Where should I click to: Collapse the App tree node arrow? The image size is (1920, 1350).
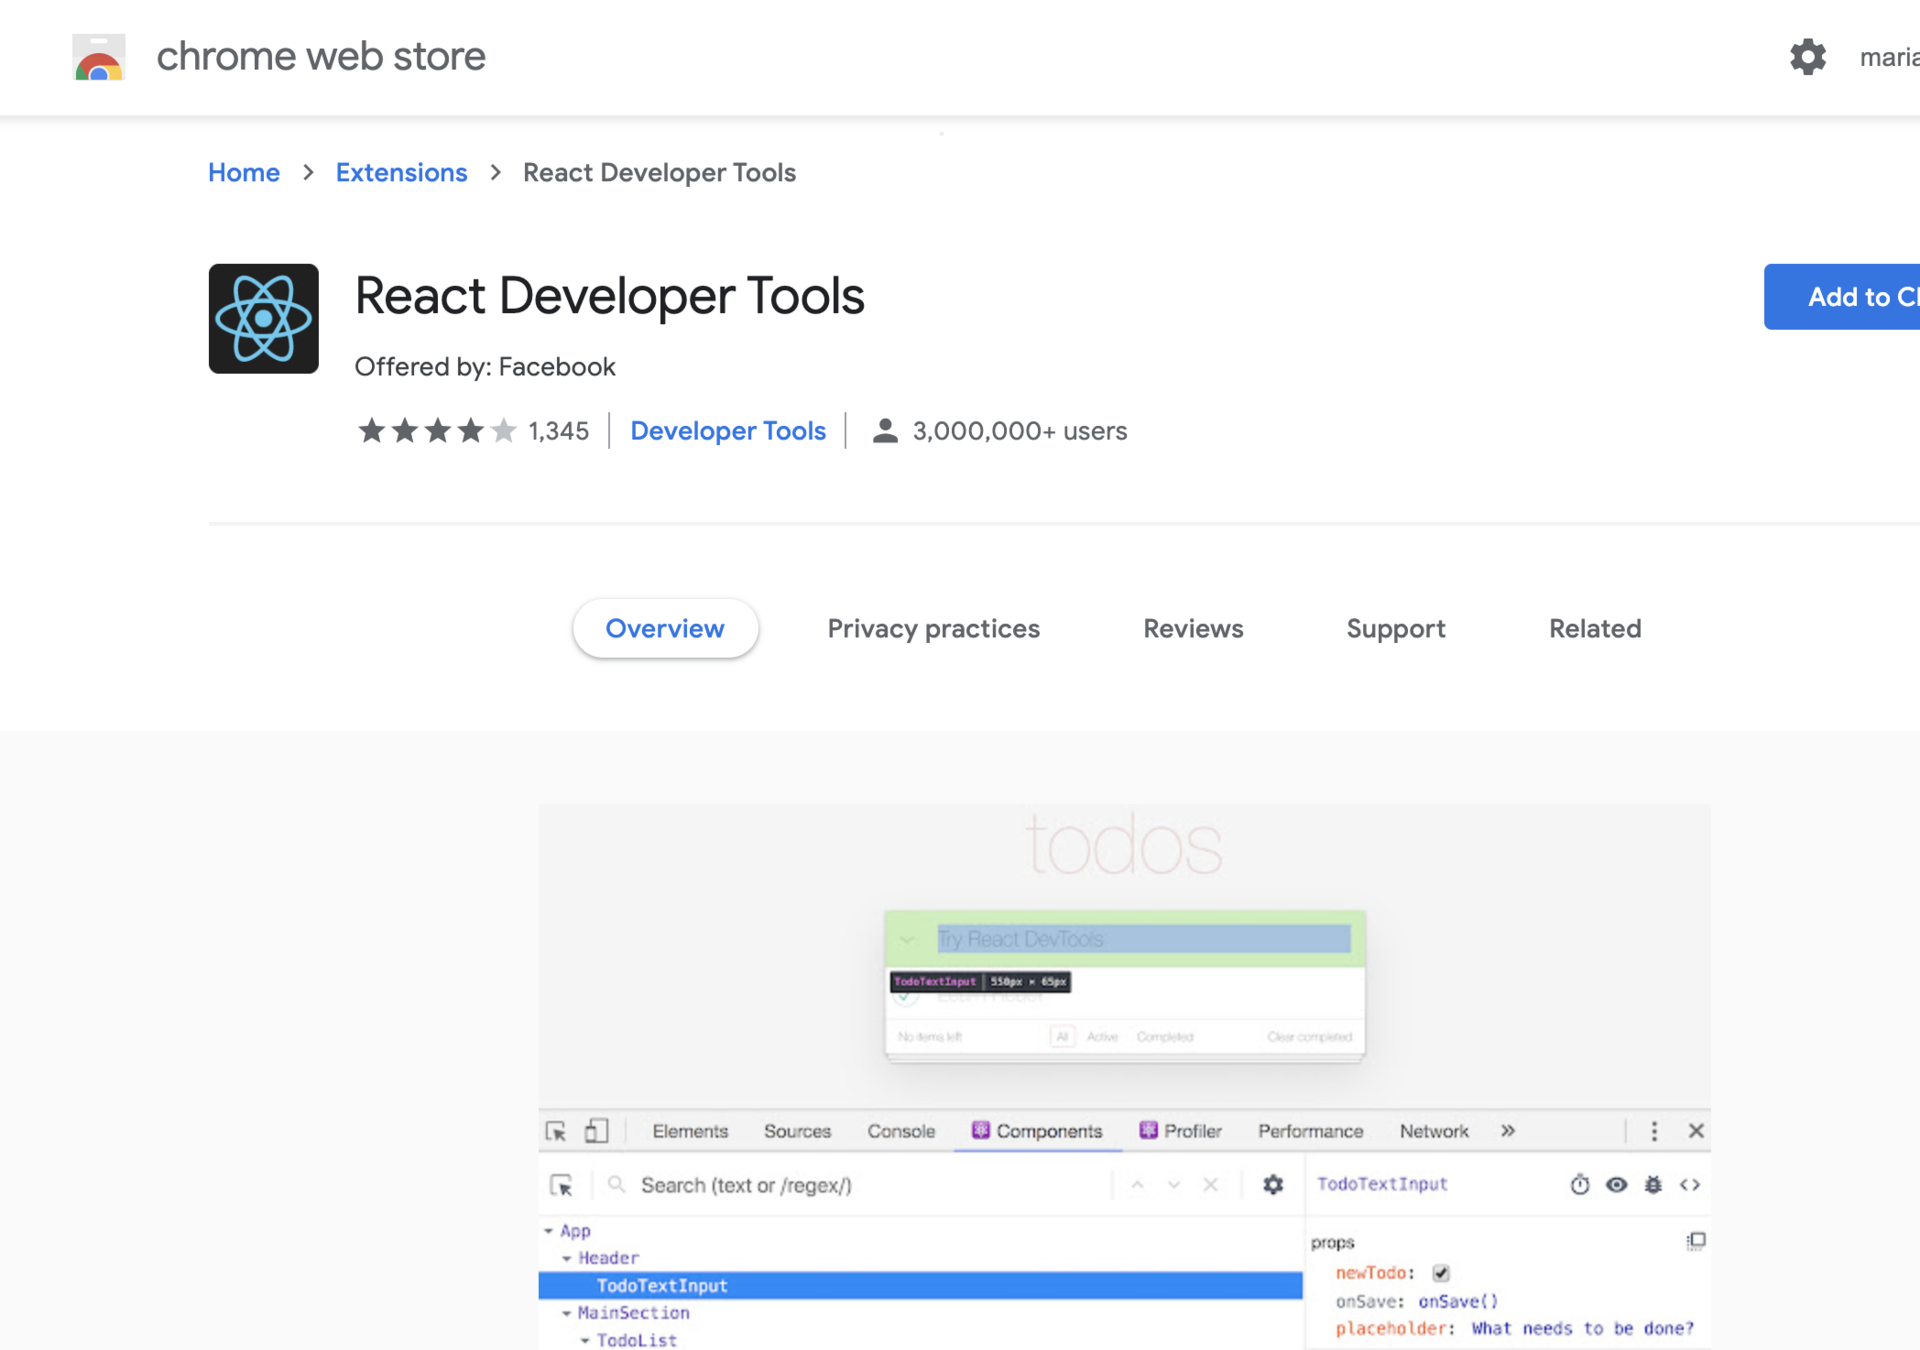pos(549,1231)
